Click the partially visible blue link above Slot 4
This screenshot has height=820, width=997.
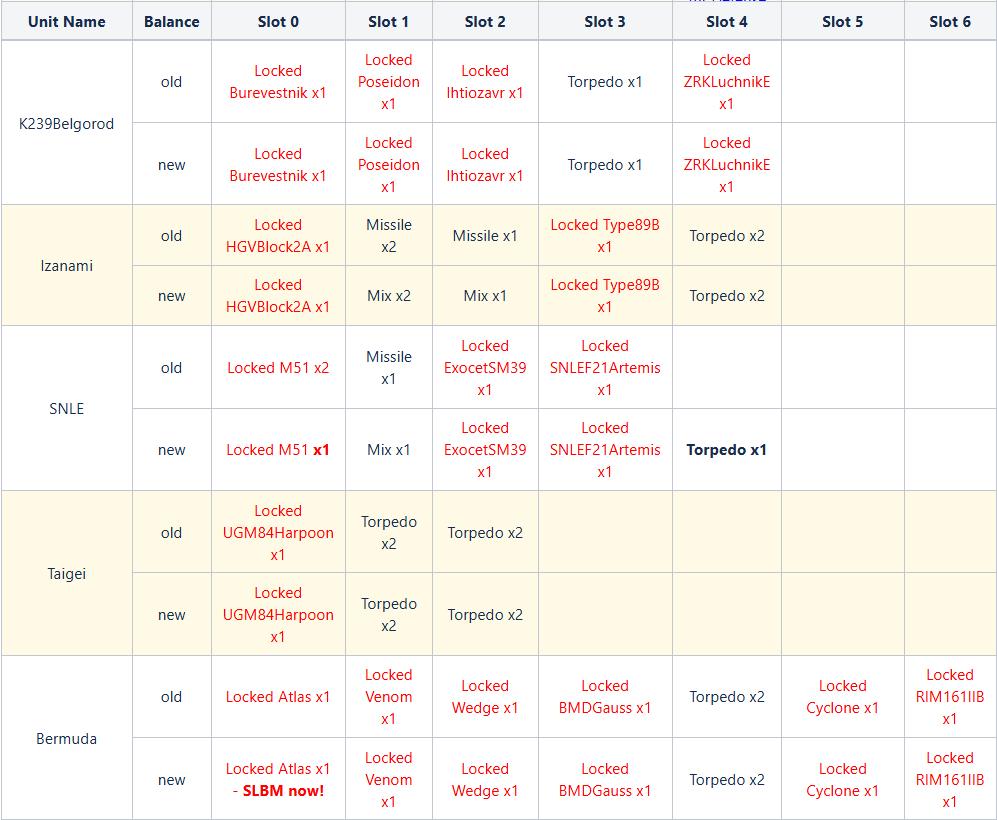coord(727,1)
